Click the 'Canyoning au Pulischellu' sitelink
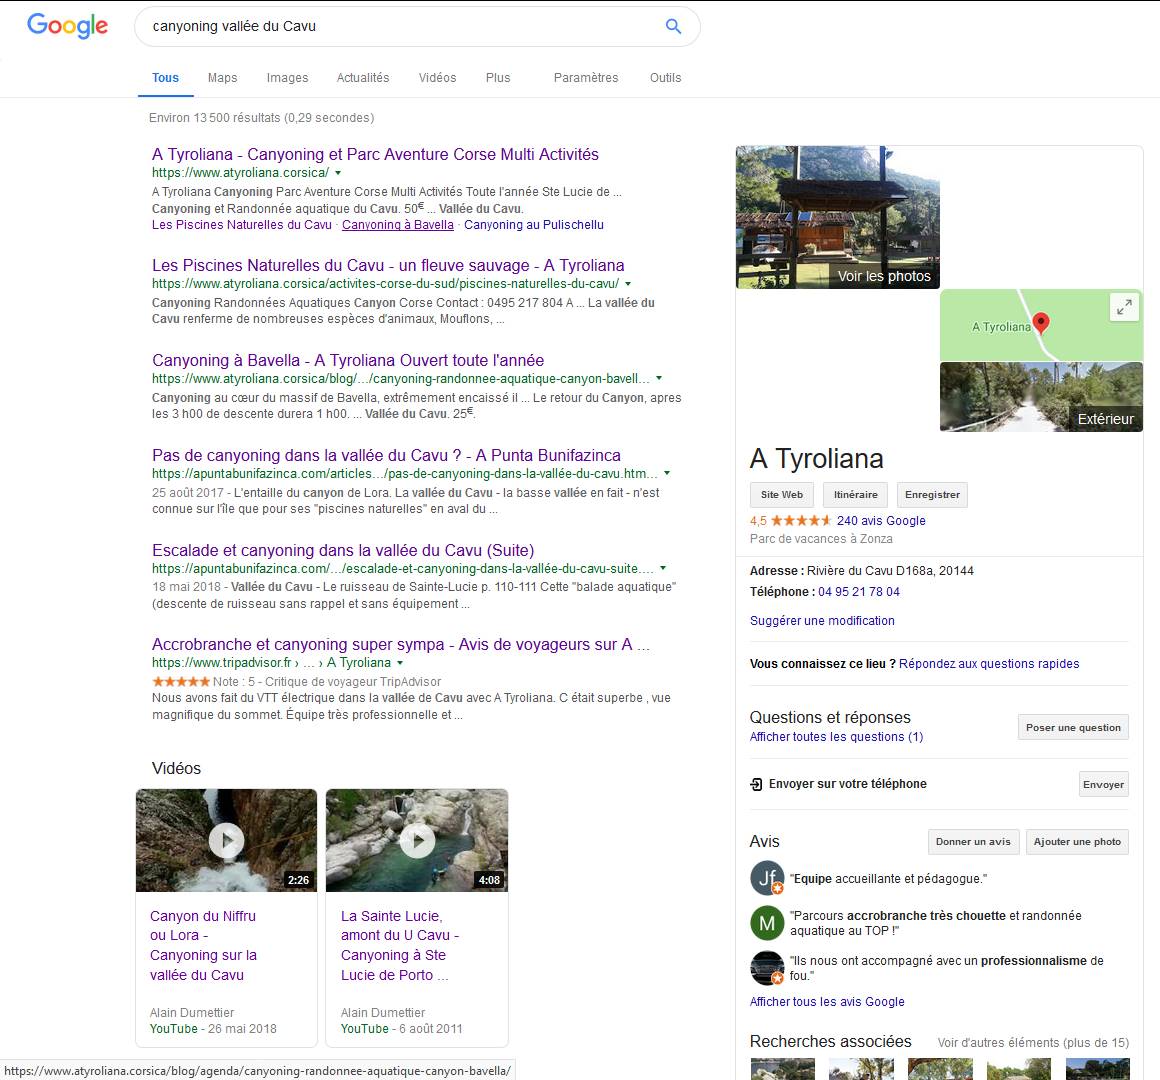 [534, 225]
